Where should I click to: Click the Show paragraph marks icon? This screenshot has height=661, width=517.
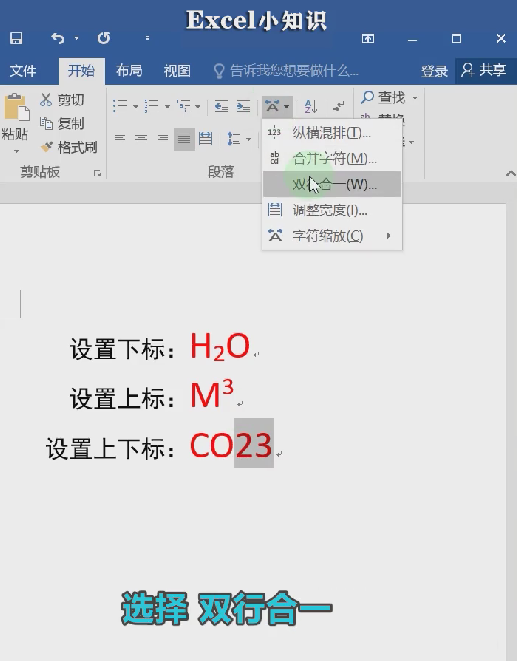tap(338, 106)
